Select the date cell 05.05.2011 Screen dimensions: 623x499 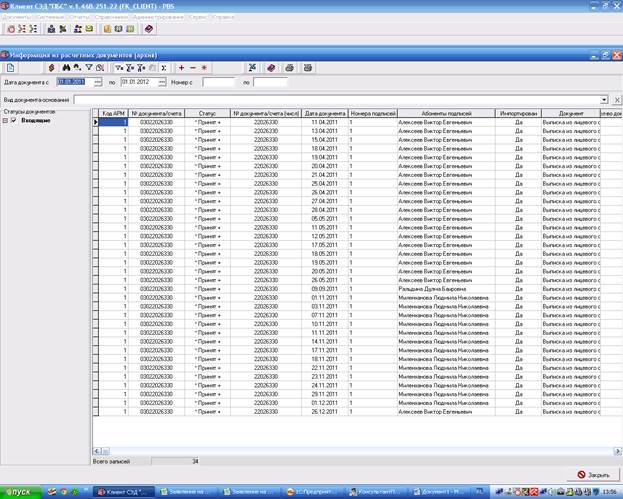pyautogui.click(x=325, y=219)
